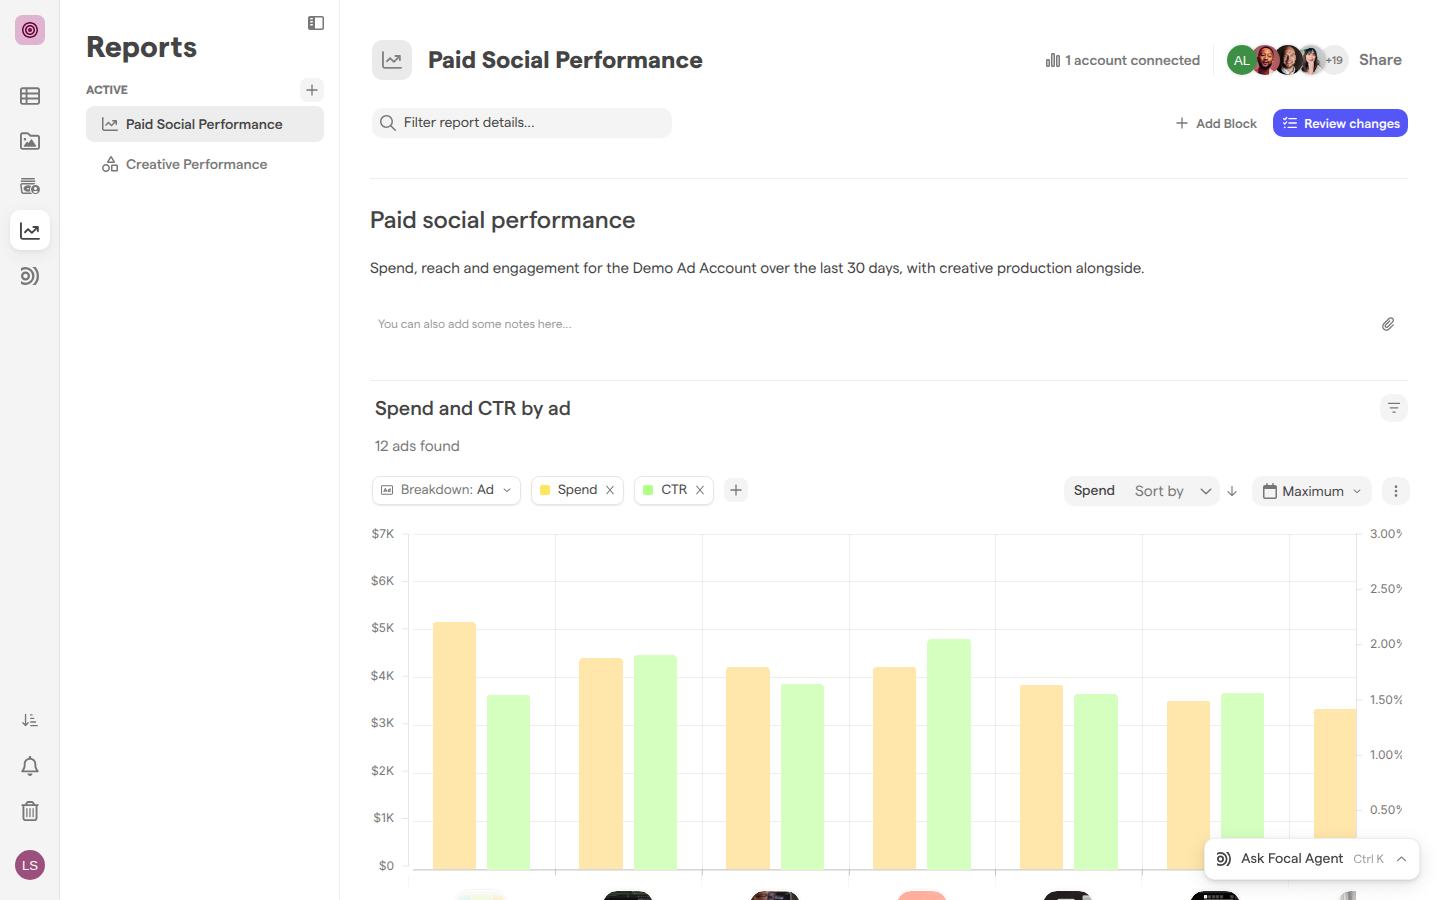The width and height of the screenshot is (1440, 900).
Task: Remove the Spend metric chip
Action: tap(610, 490)
